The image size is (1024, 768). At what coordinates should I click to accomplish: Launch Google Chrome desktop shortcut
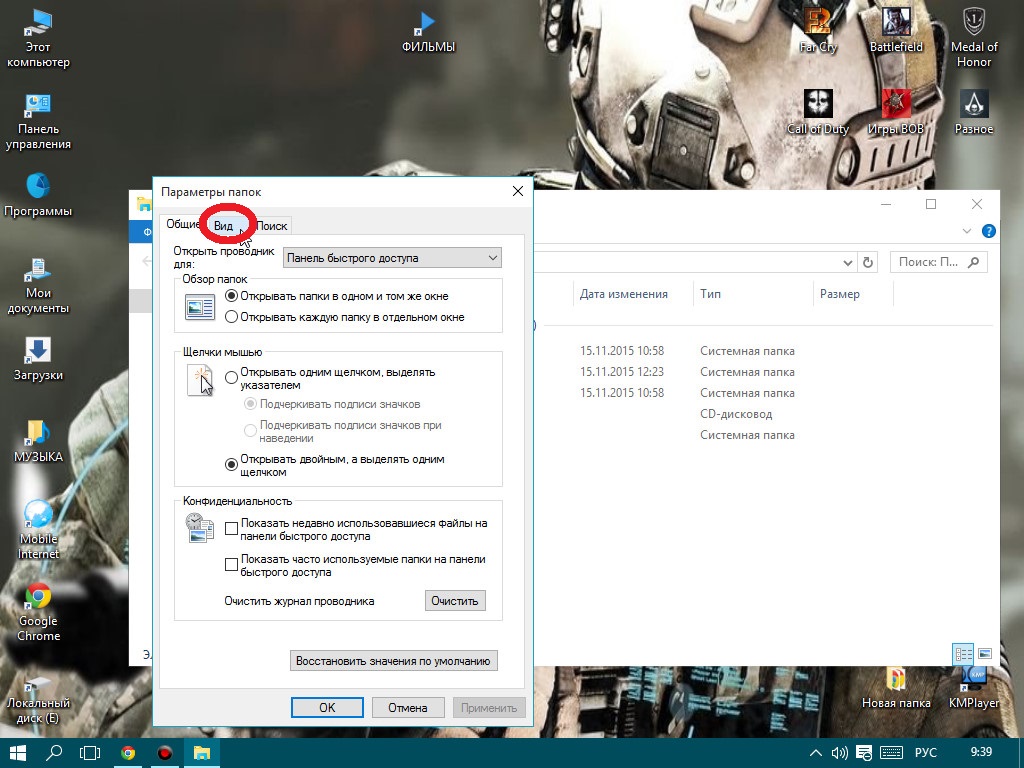pos(38,612)
